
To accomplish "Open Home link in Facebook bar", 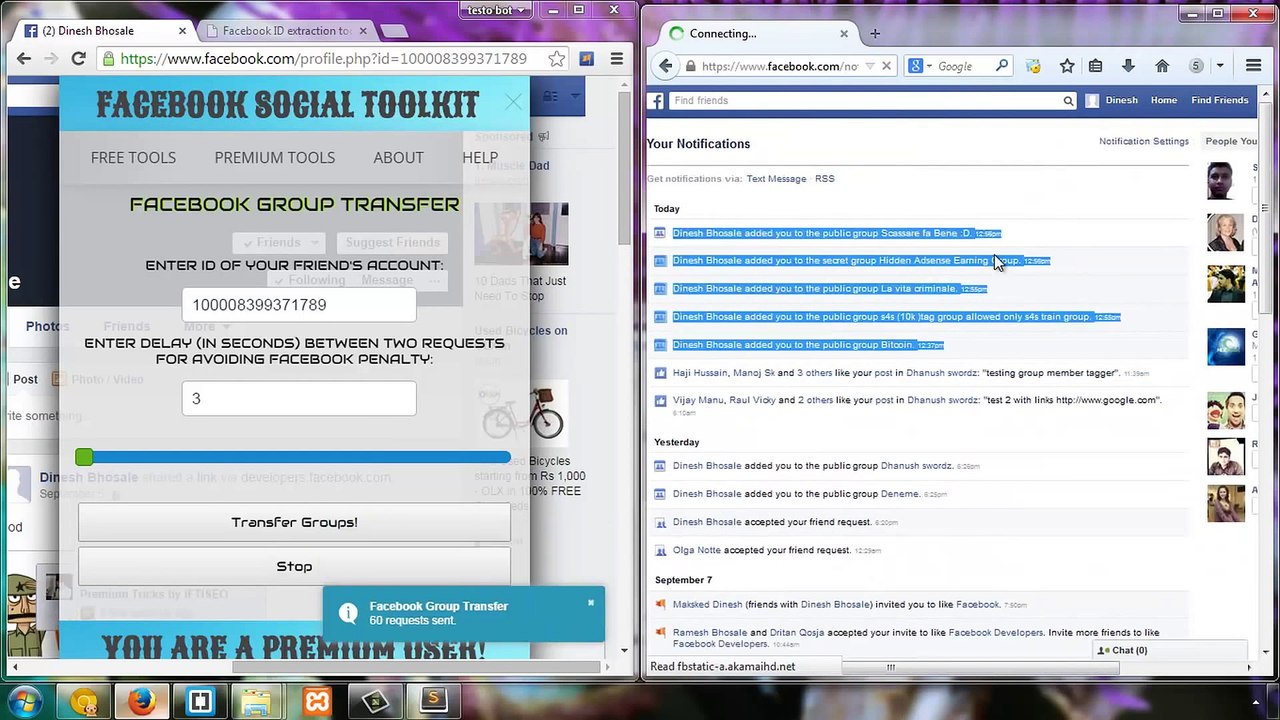I will 1163,100.
